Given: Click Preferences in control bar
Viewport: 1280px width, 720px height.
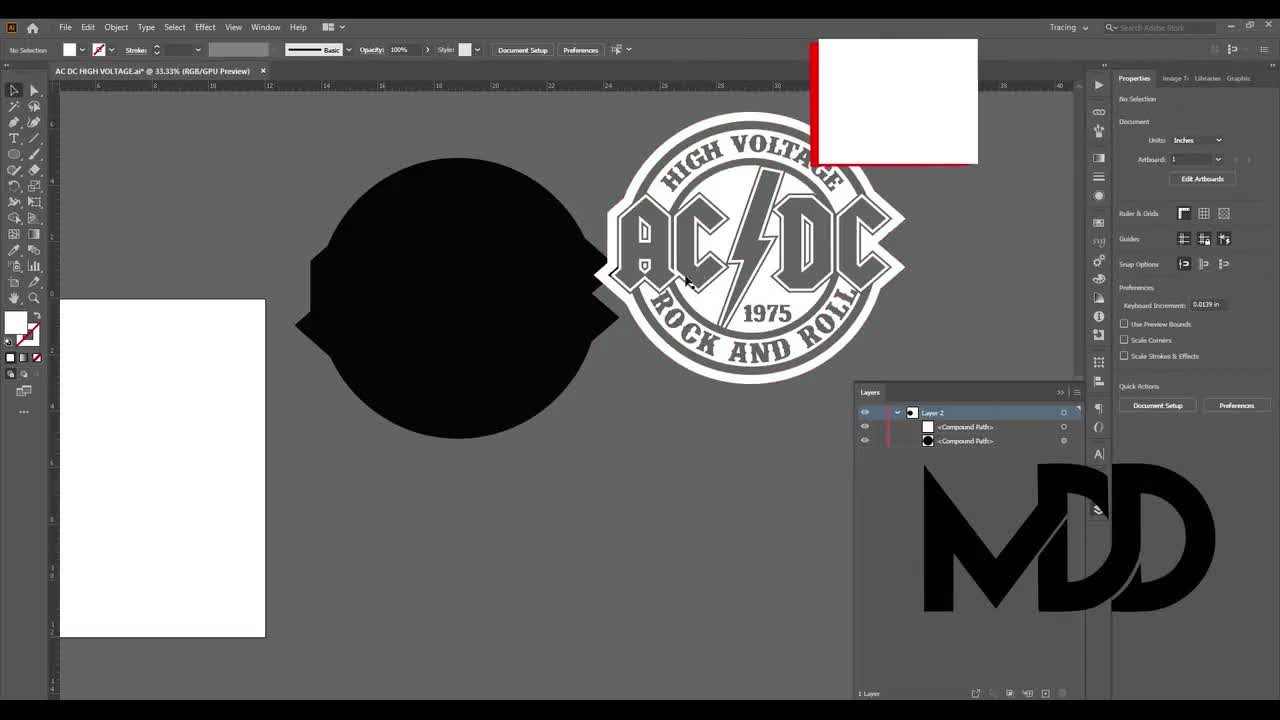Looking at the screenshot, I should coord(580,50).
